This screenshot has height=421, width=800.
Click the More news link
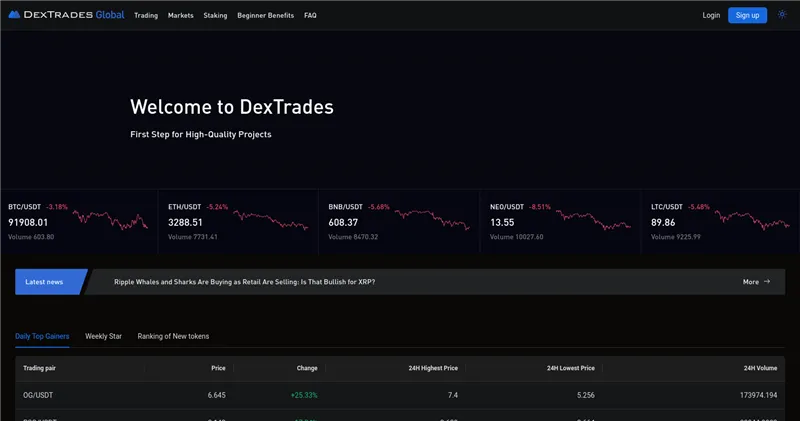(751, 282)
